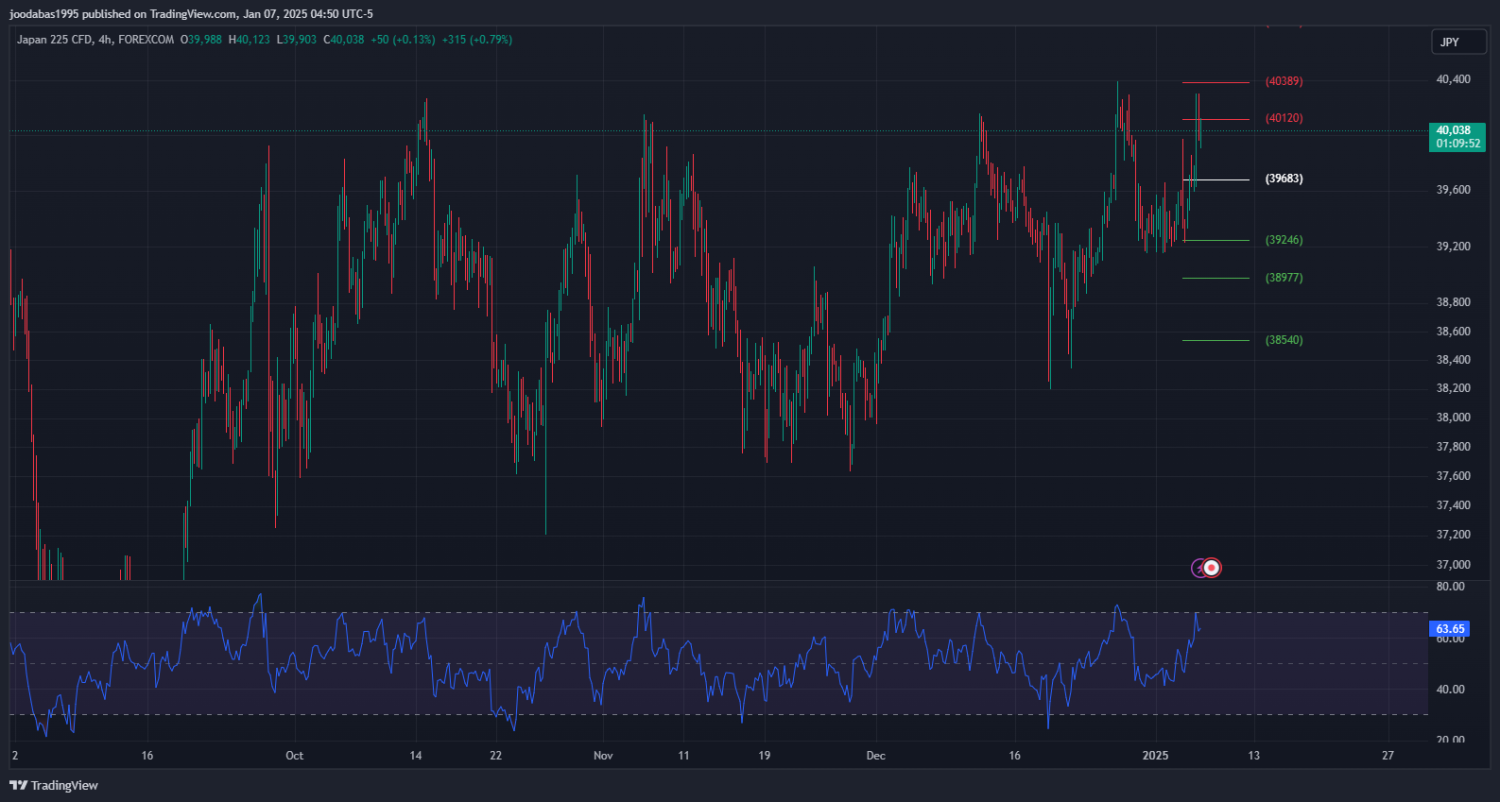The image size is (1500, 802).
Task: Select the (38540) green support level label
Action: coord(1284,340)
